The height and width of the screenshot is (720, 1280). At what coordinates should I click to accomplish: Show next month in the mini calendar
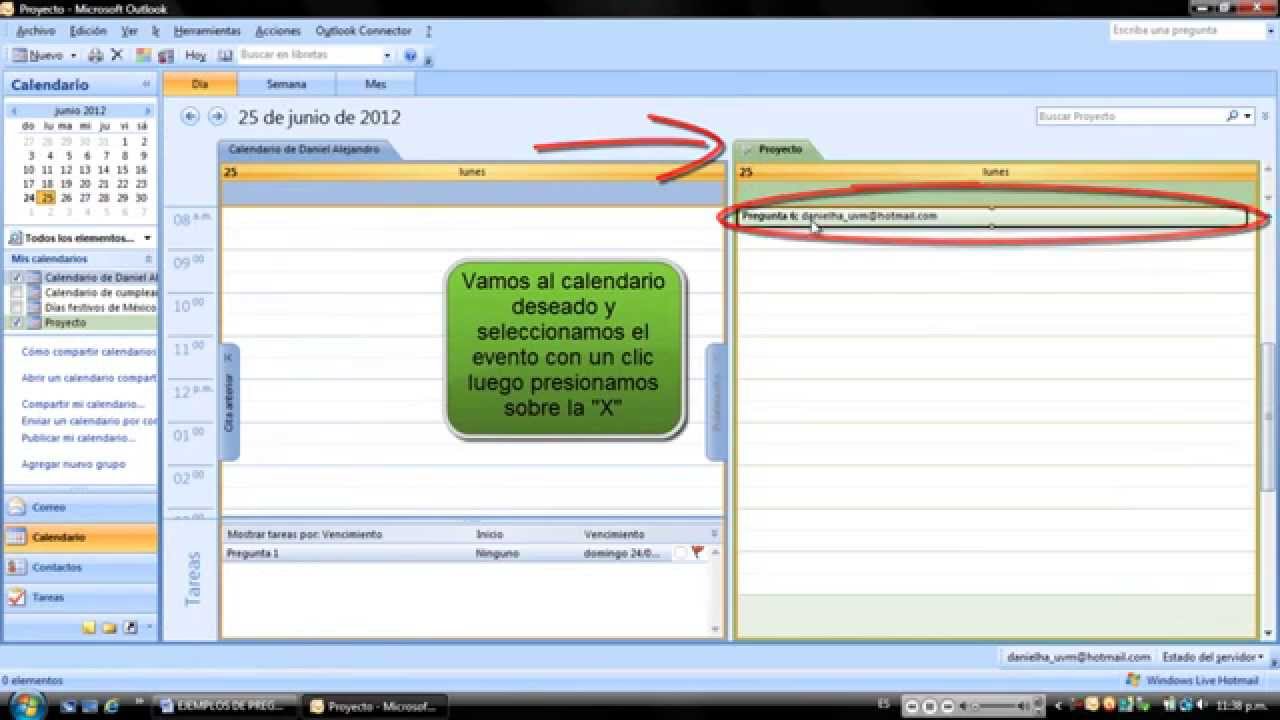[148, 111]
